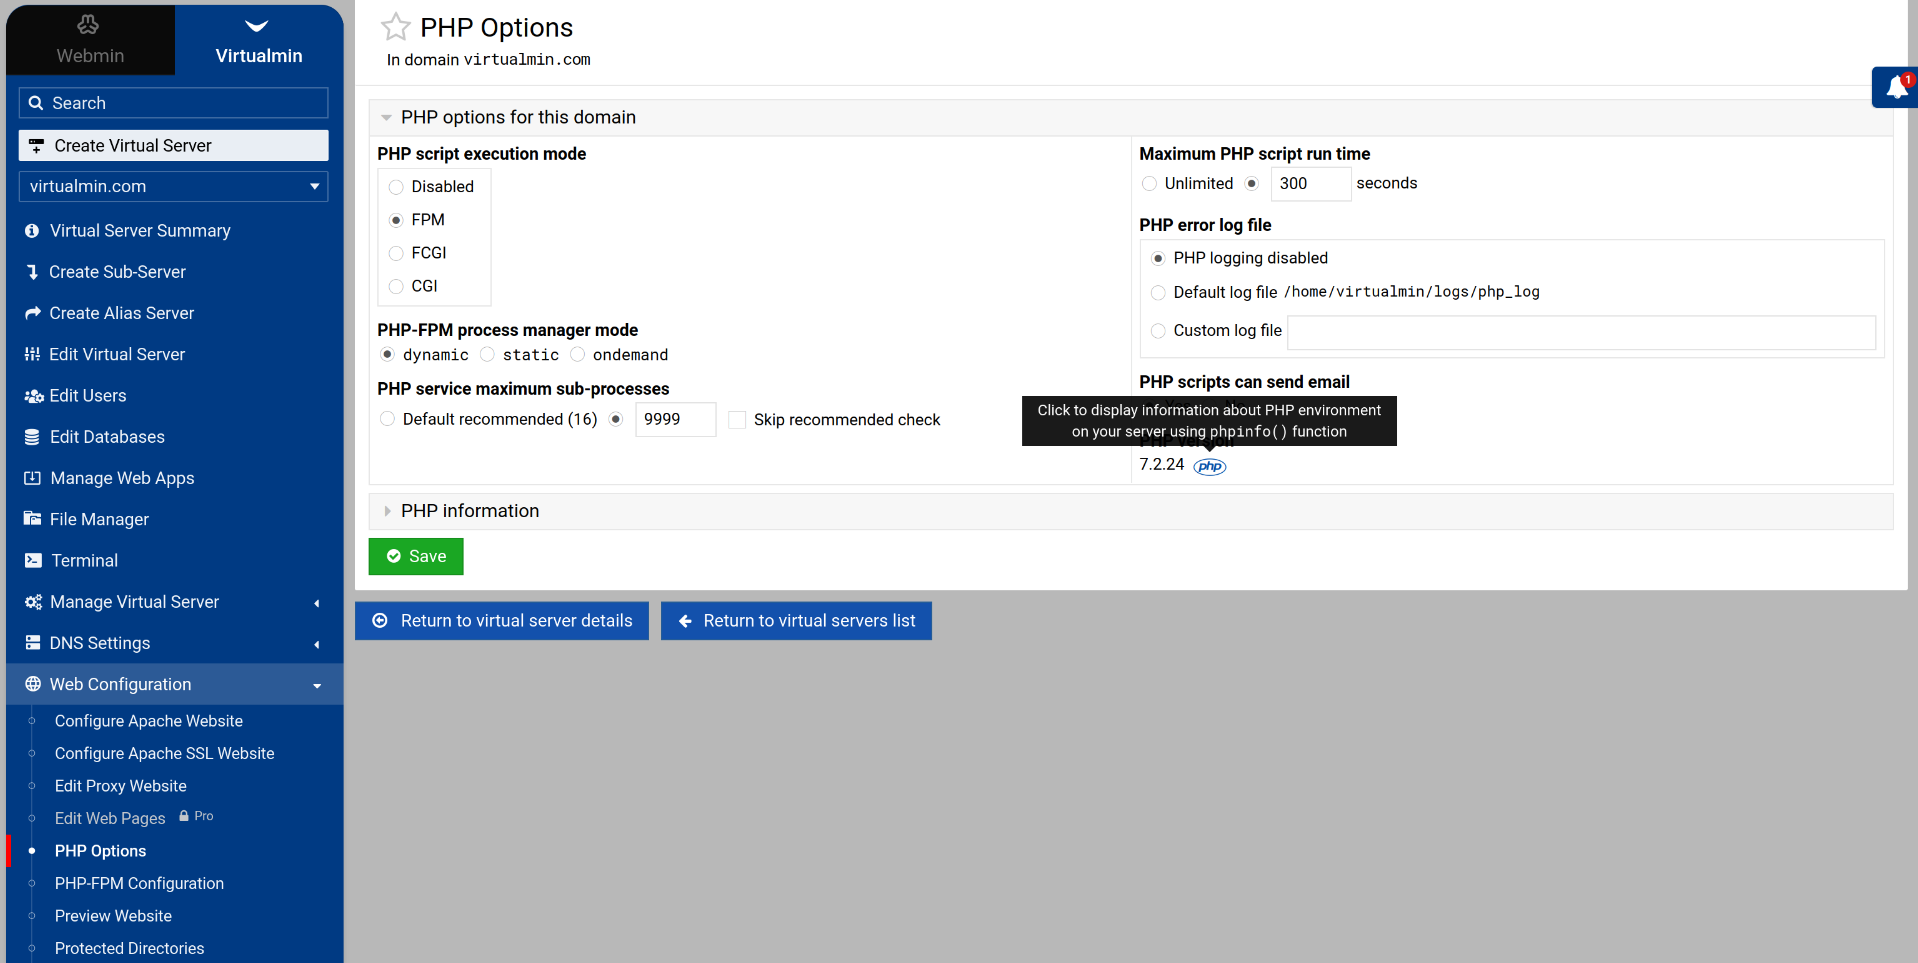Open Virtual Server Summary
This screenshot has width=1918, height=963.
[x=140, y=231]
